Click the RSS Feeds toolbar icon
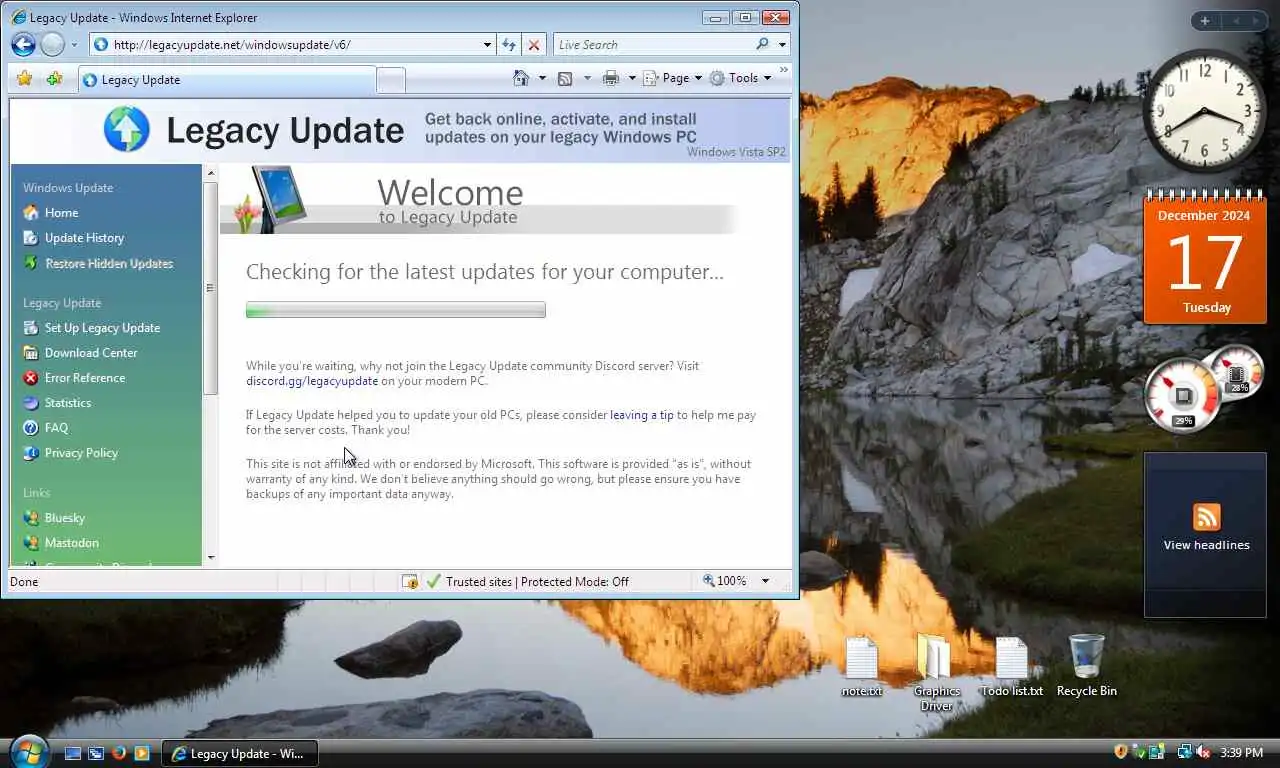Image resolution: width=1280 pixels, height=768 pixels. coord(565,78)
